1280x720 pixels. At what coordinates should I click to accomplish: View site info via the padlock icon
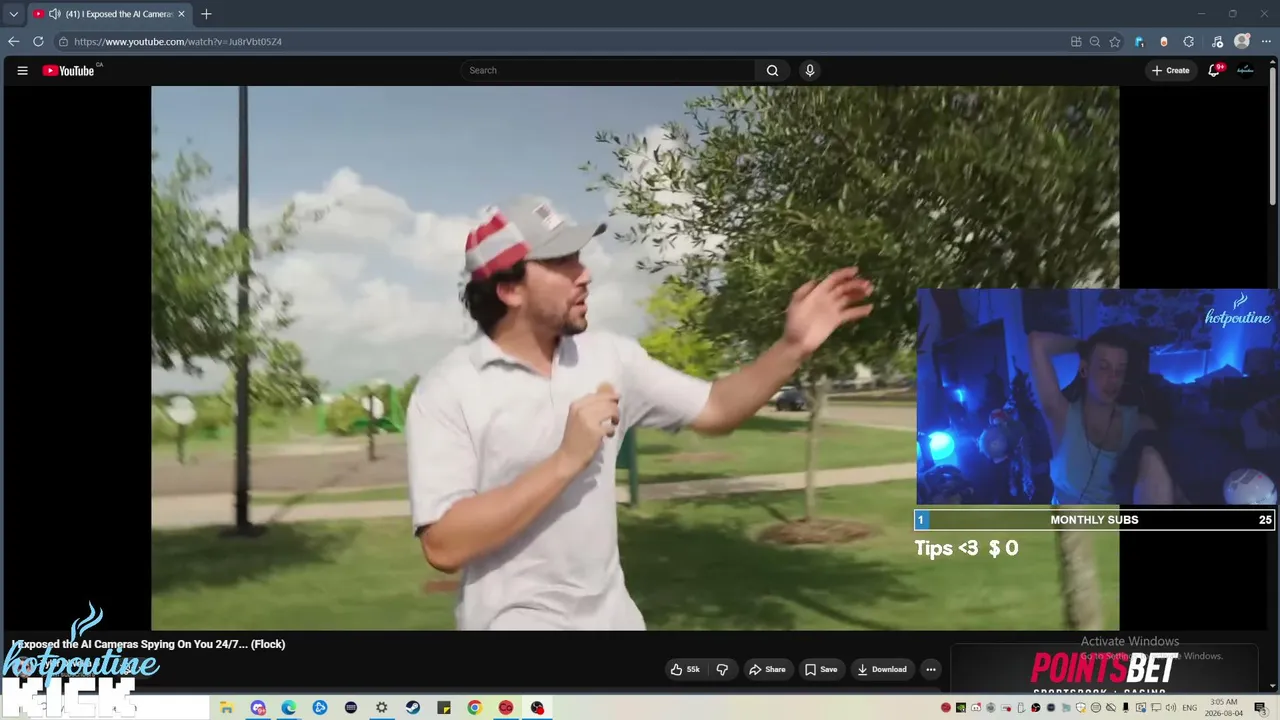[63, 42]
